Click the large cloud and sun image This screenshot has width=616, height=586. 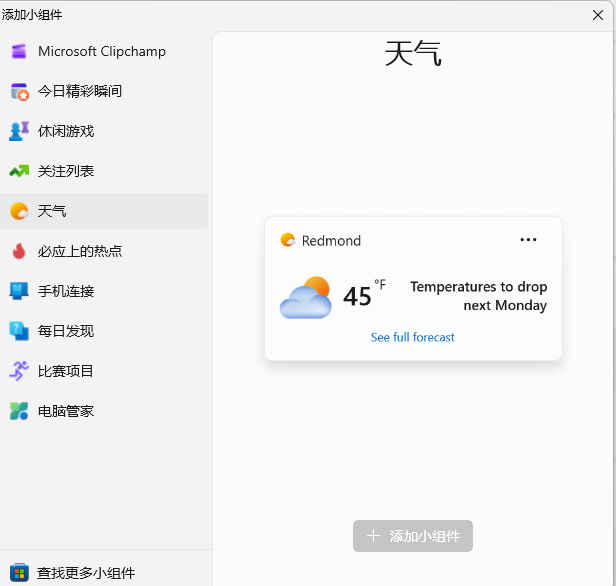[x=306, y=297]
